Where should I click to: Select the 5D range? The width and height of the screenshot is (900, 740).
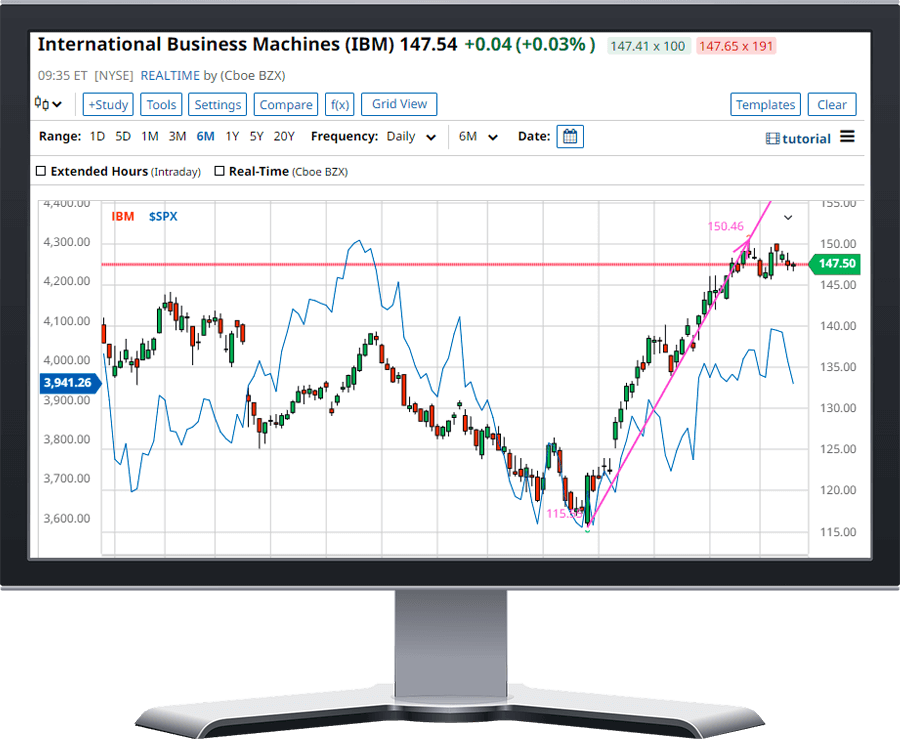[123, 137]
